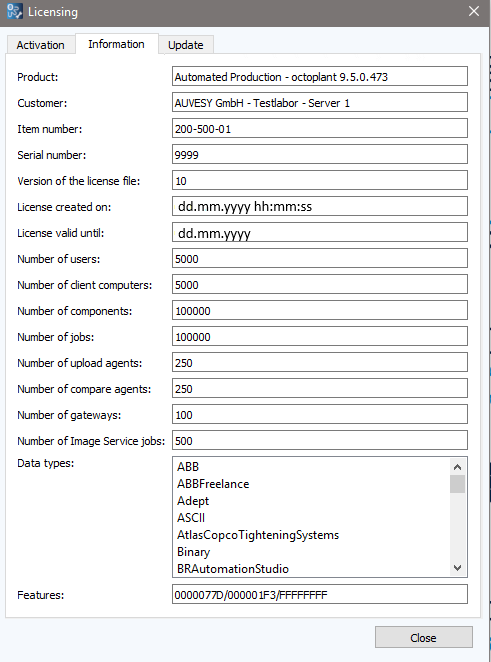This screenshot has height=662, width=491.
Task: Click the Close button
Action: (423, 637)
